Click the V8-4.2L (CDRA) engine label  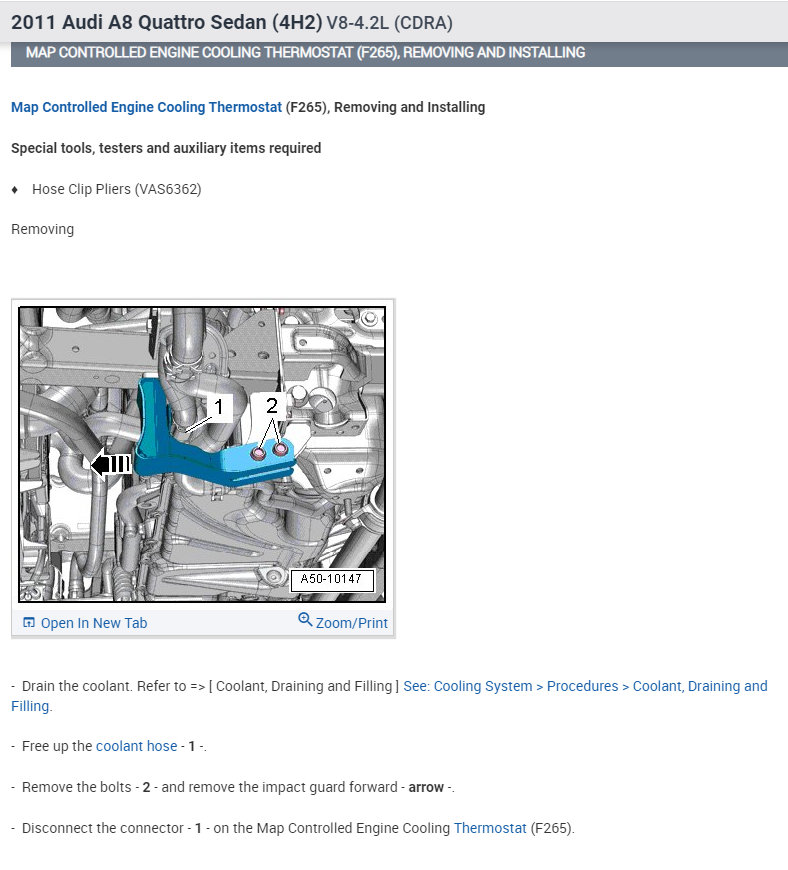[x=390, y=23]
